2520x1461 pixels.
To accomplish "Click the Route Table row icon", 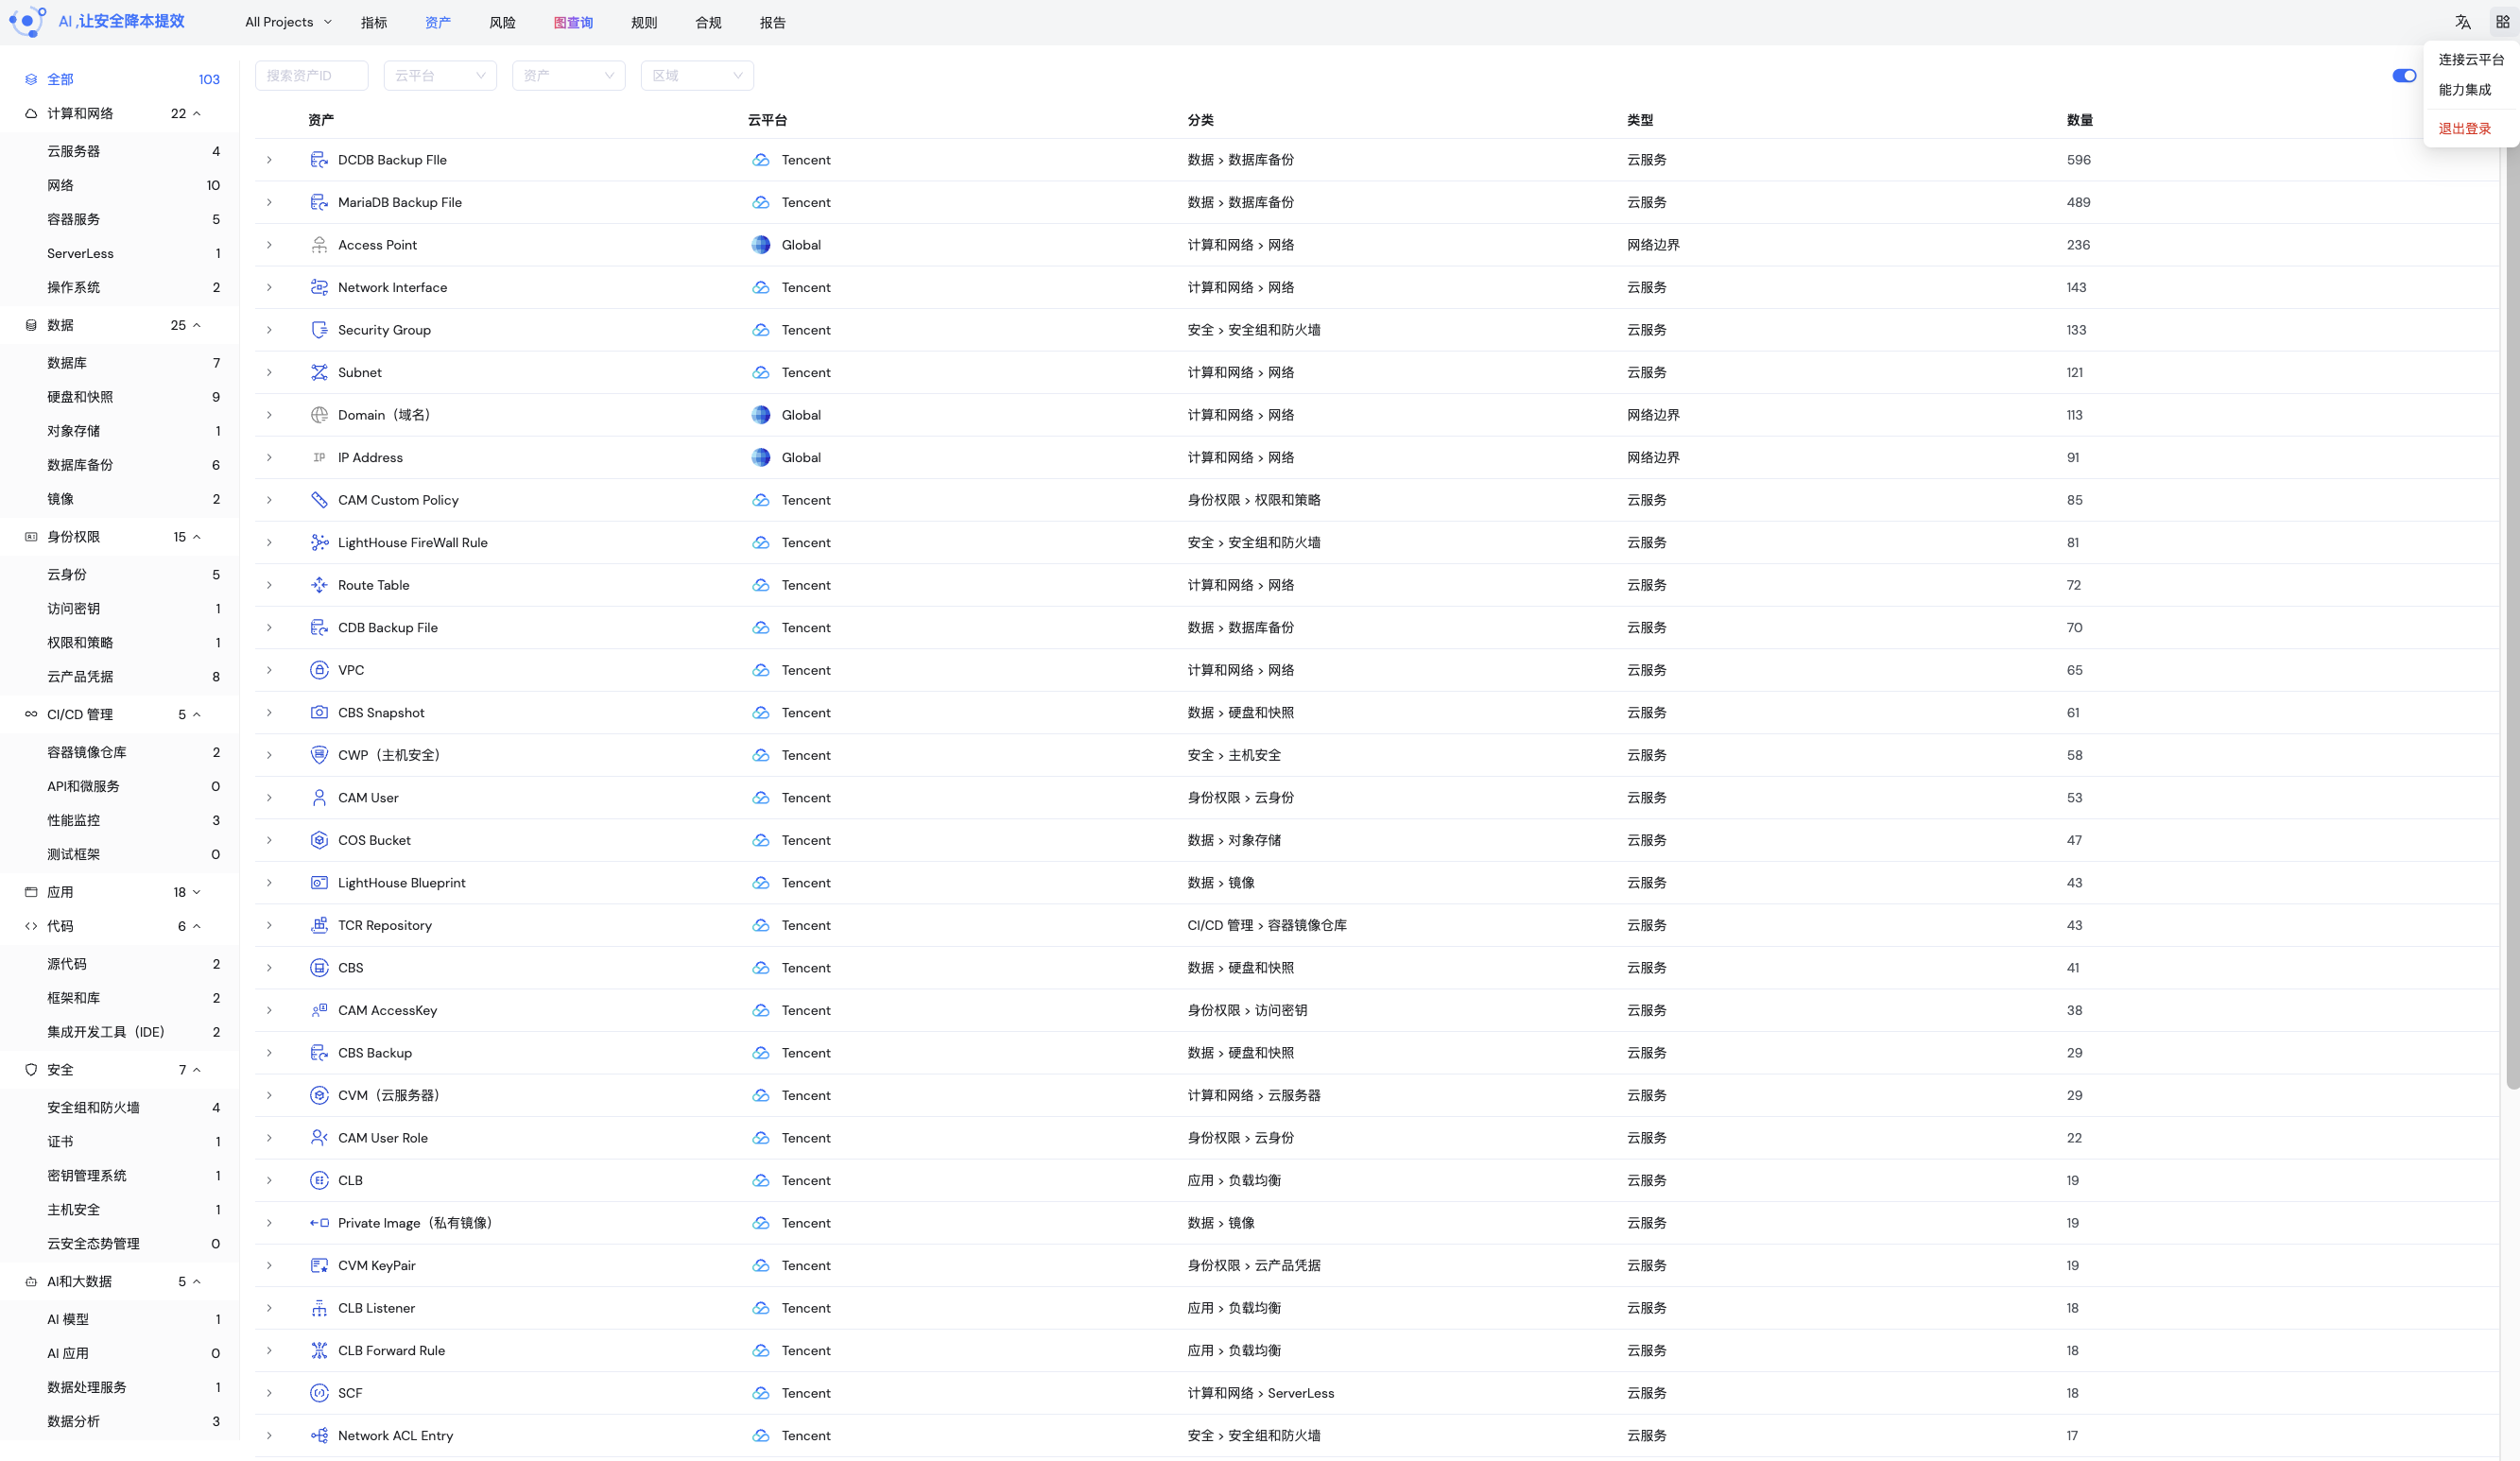I will pos(319,585).
